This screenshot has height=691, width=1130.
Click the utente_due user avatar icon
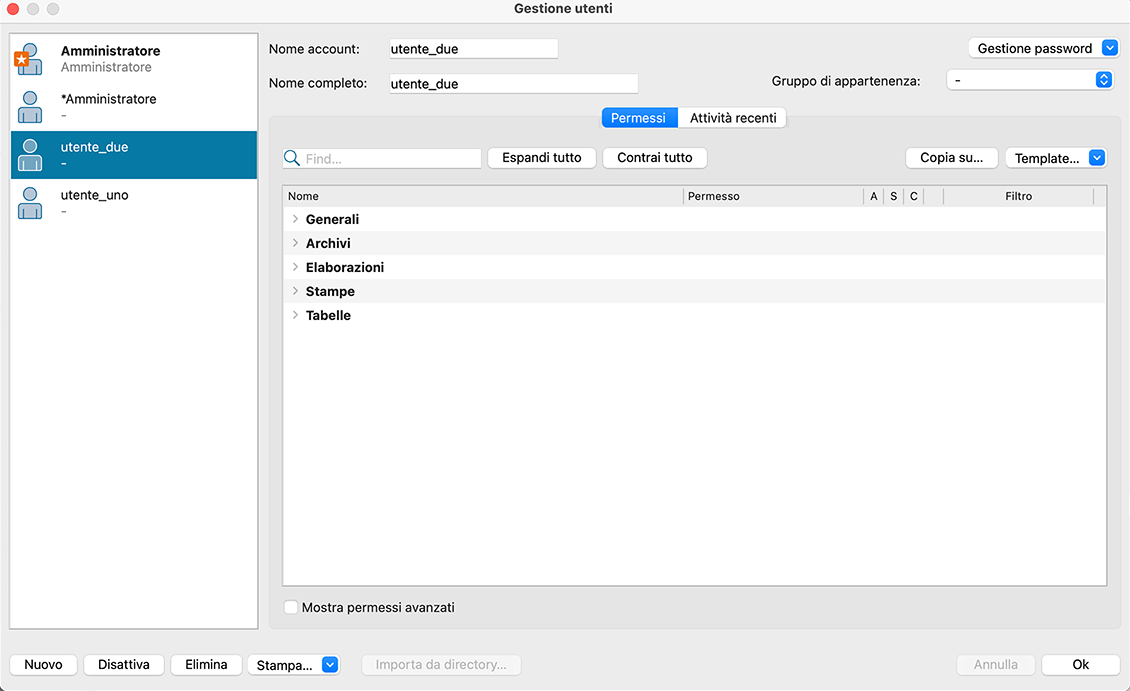pyautogui.click(x=30, y=155)
